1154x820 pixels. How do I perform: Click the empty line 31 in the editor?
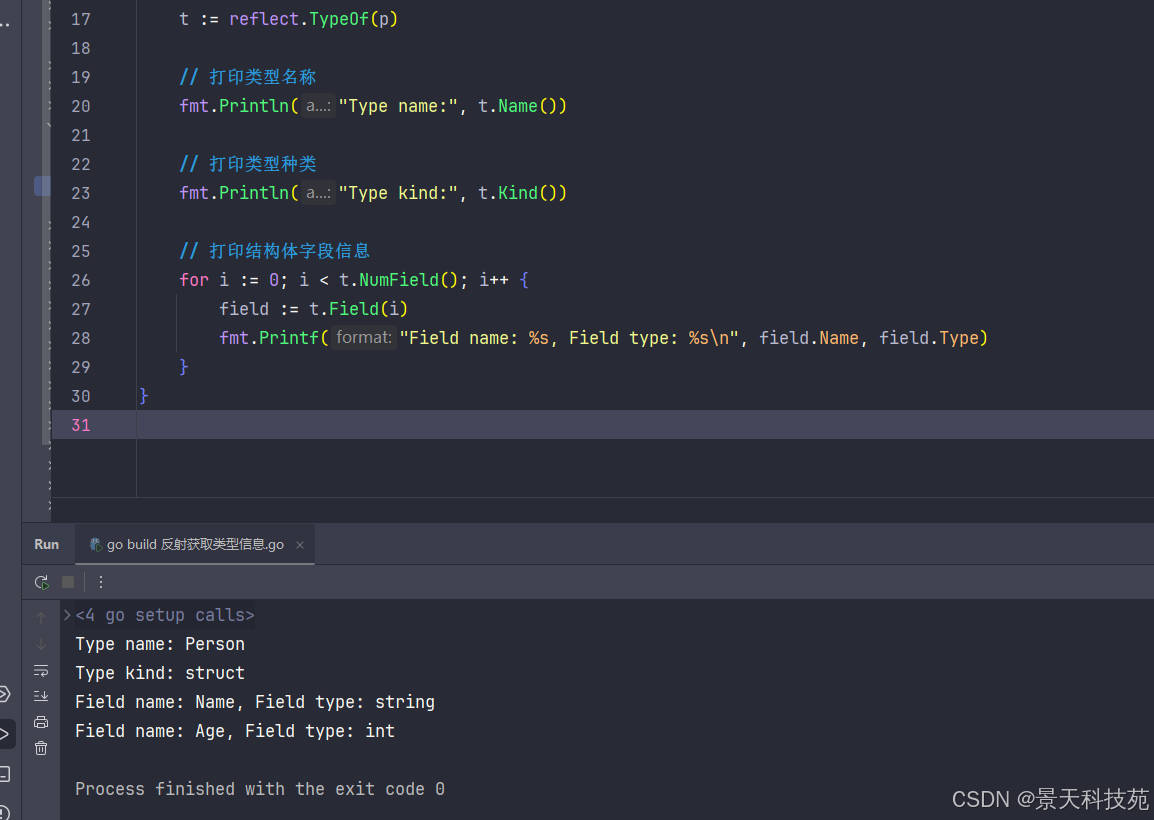600,425
